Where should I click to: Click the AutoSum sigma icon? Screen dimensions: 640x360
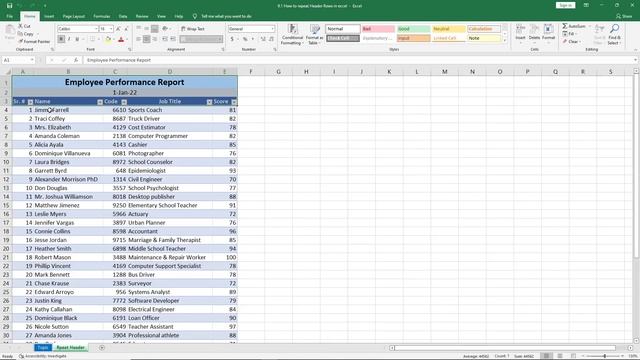click(x=565, y=26)
